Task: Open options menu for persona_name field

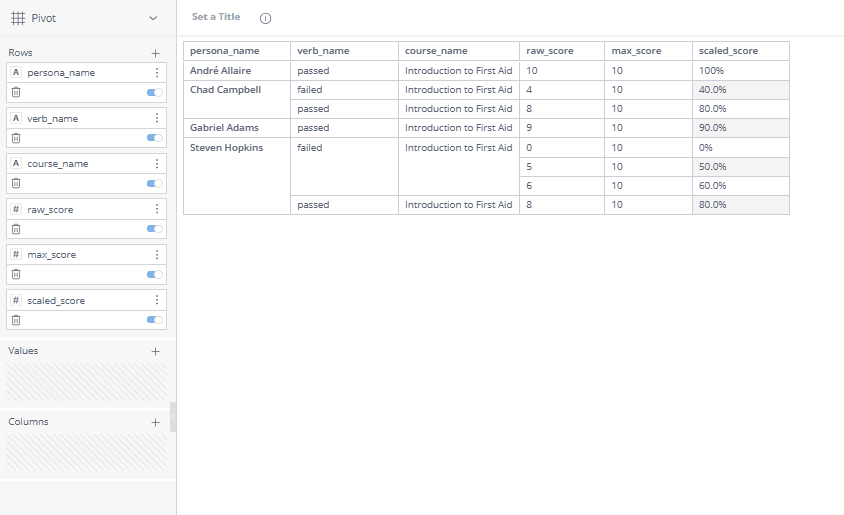Action: tap(157, 73)
